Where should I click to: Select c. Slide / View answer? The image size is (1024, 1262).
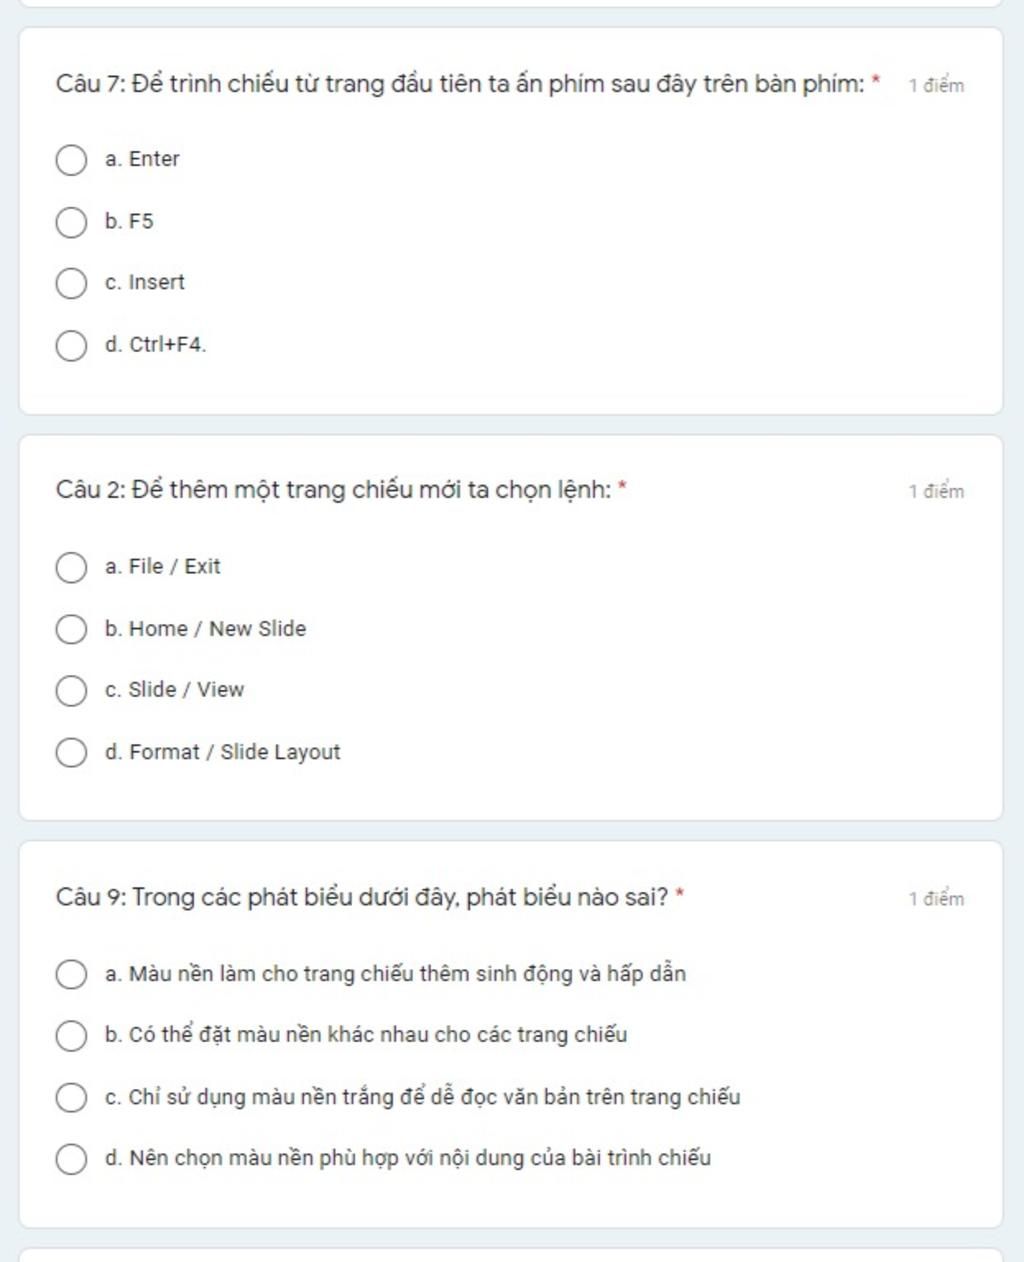coord(71,690)
